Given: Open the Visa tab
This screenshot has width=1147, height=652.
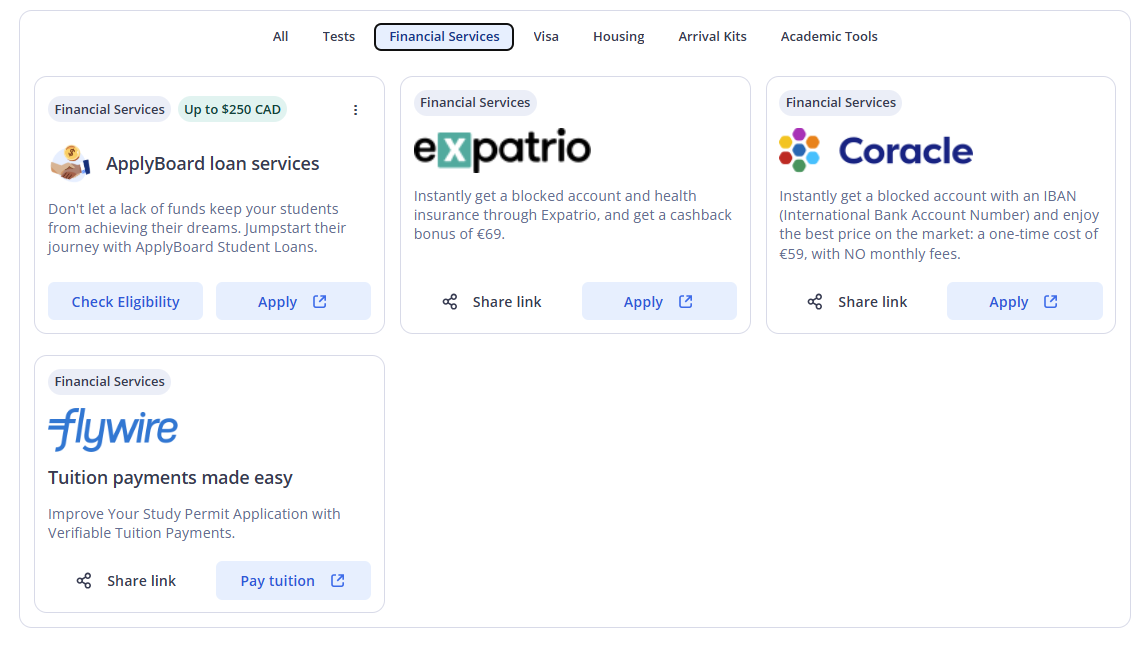Looking at the screenshot, I should (546, 37).
